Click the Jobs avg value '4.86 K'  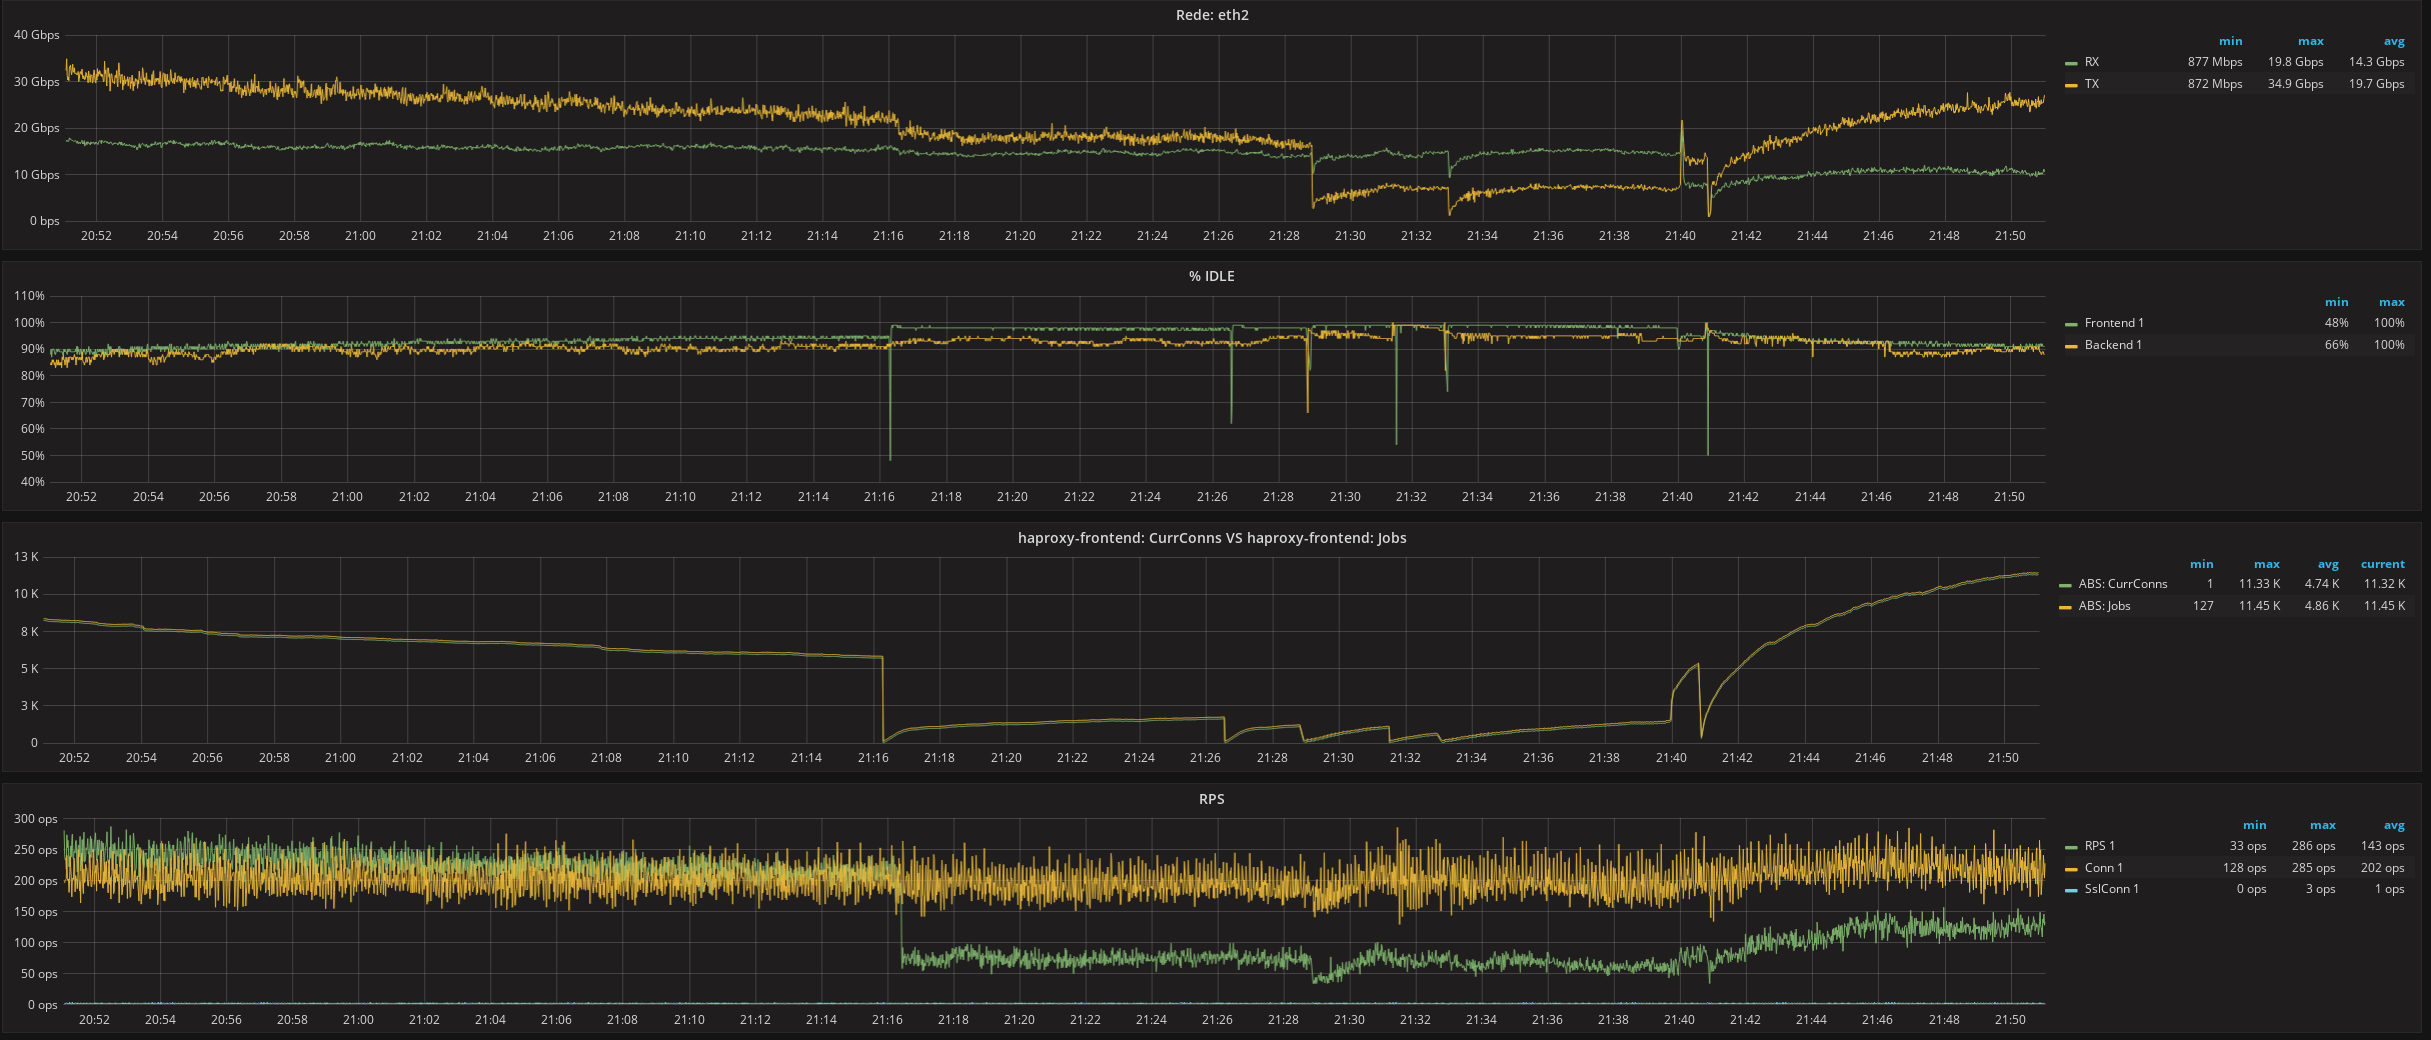point(2322,606)
